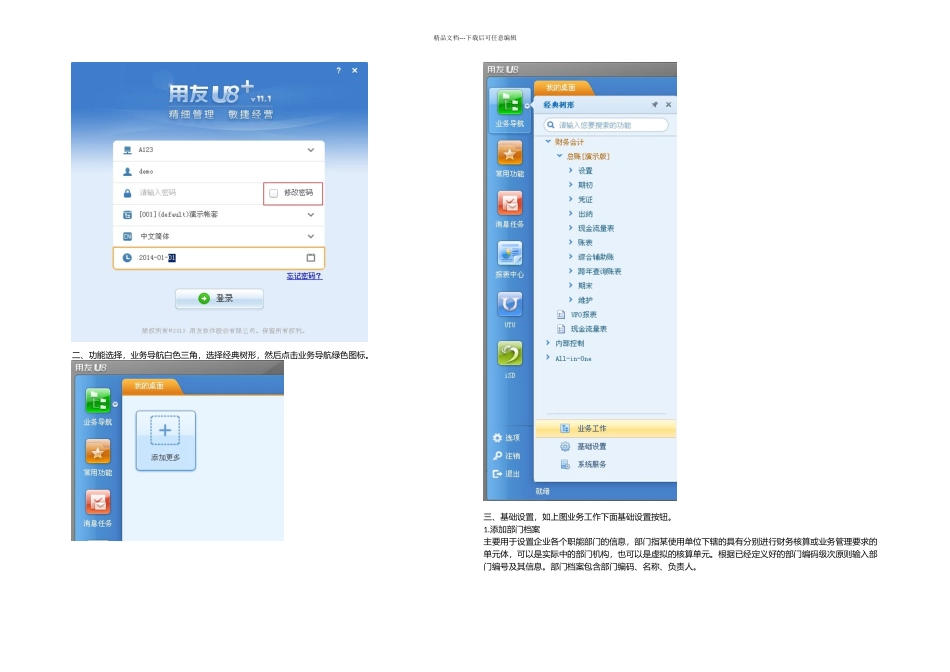Open the 报表中心 sidebar icon
Viewport: 950px width, 672px height.
(x=510, y=253)
